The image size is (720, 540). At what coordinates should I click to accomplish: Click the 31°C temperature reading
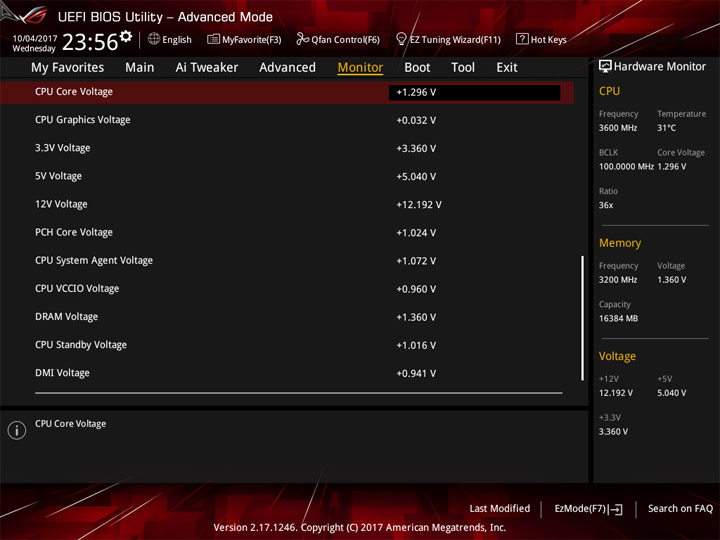click(666, 128)
